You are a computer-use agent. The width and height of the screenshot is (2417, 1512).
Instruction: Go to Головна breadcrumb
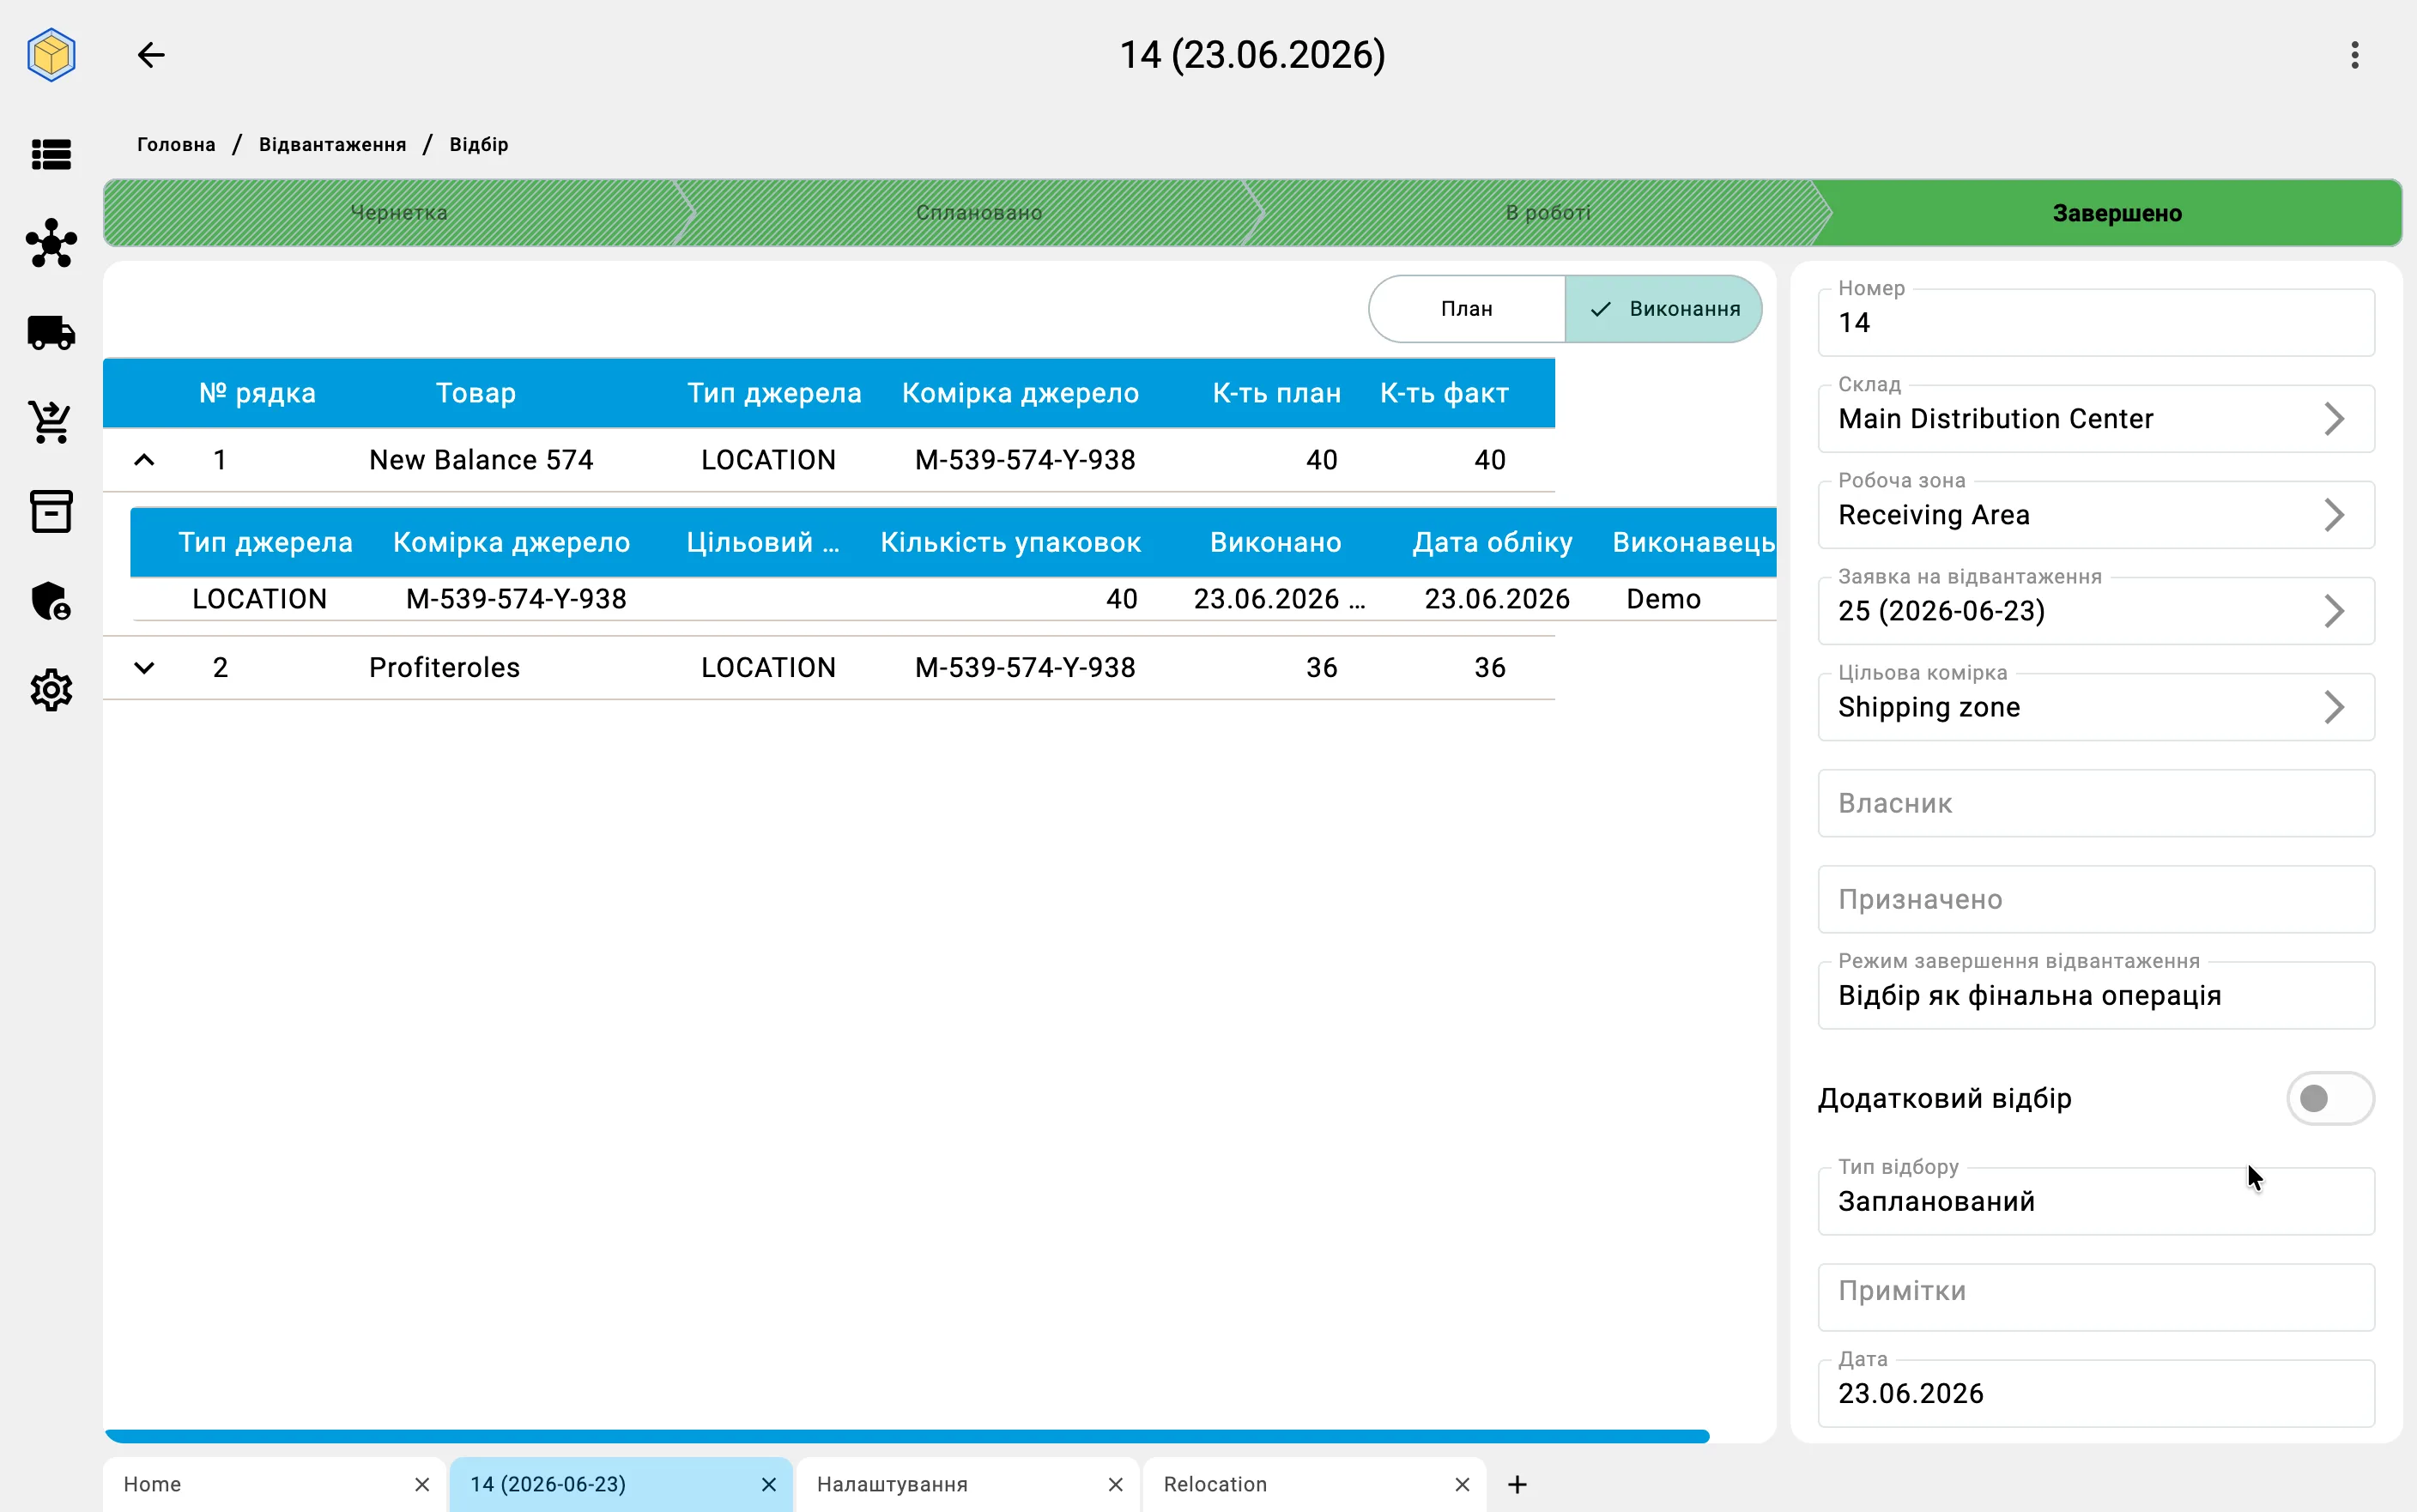(176, 145)
